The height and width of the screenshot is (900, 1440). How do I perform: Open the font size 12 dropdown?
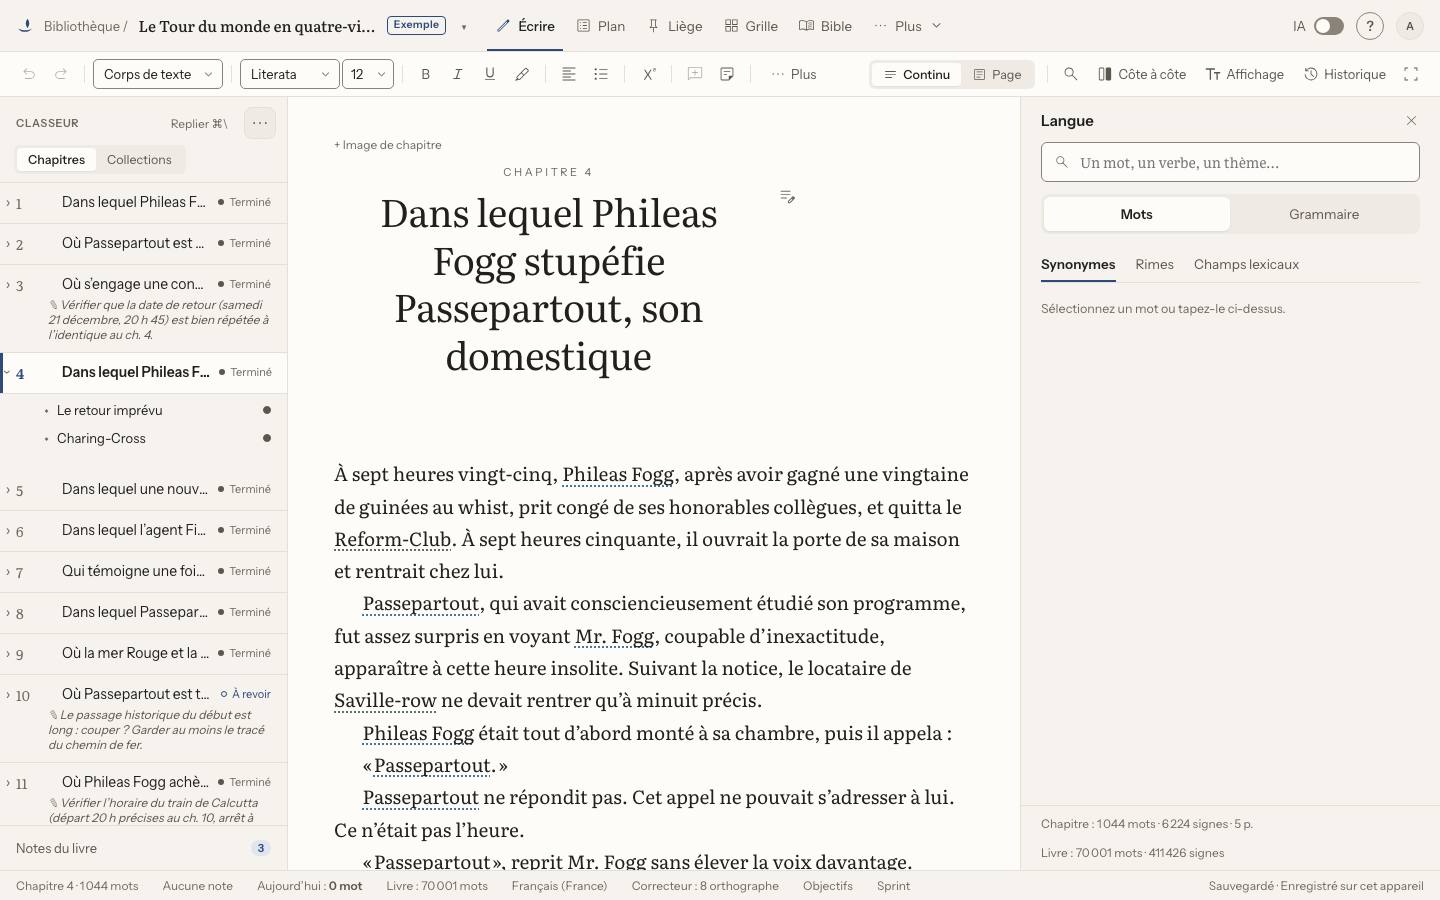pyautogui.click(x=368, y=74)
